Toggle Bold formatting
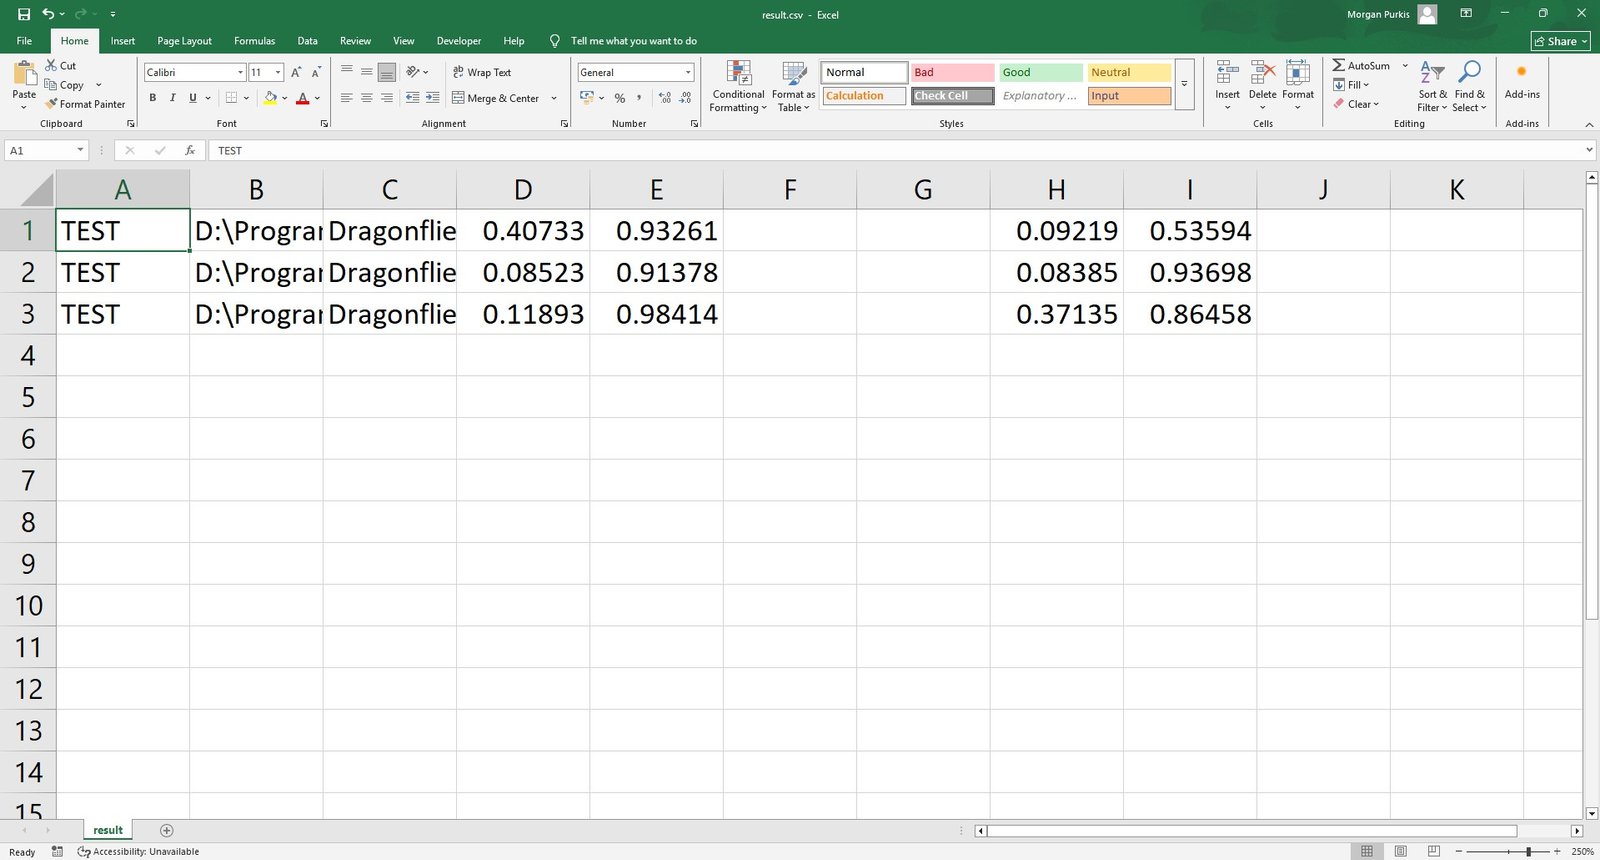 (153, 98)
